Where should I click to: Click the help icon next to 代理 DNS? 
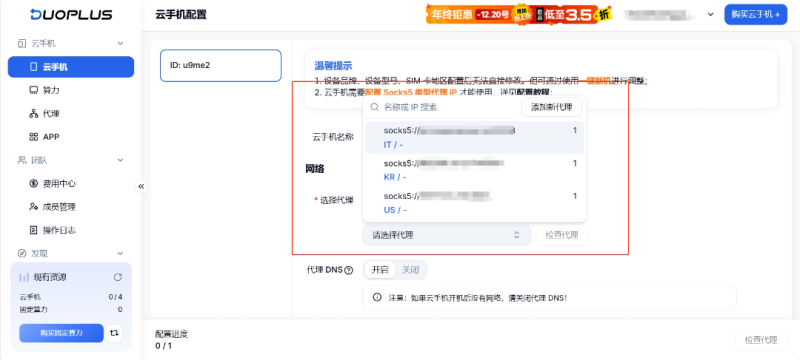tap(349, 270)
